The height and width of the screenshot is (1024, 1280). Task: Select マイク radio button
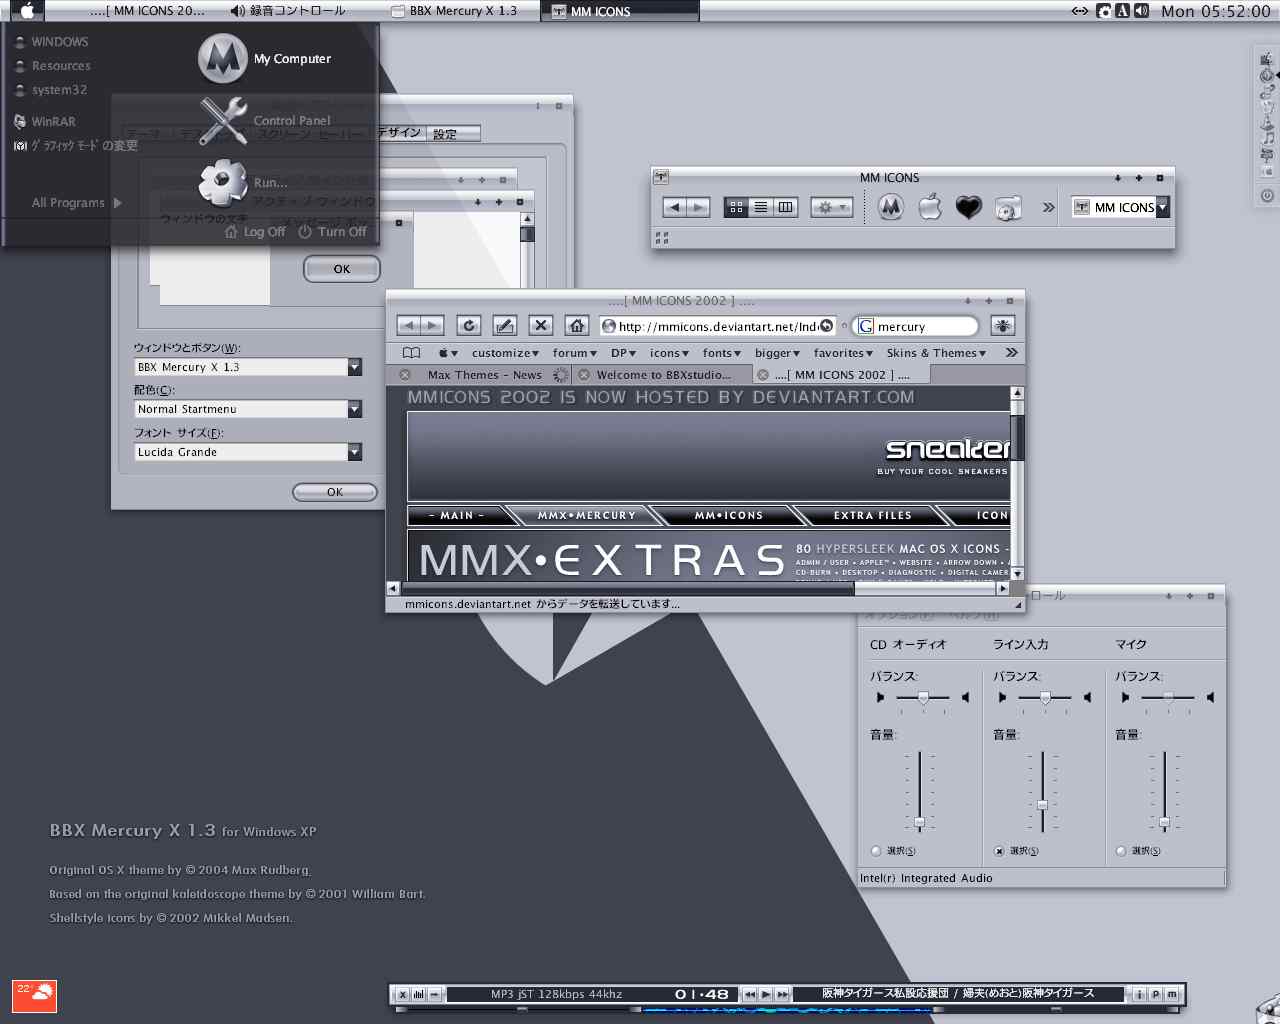[x=1121, y=851]
